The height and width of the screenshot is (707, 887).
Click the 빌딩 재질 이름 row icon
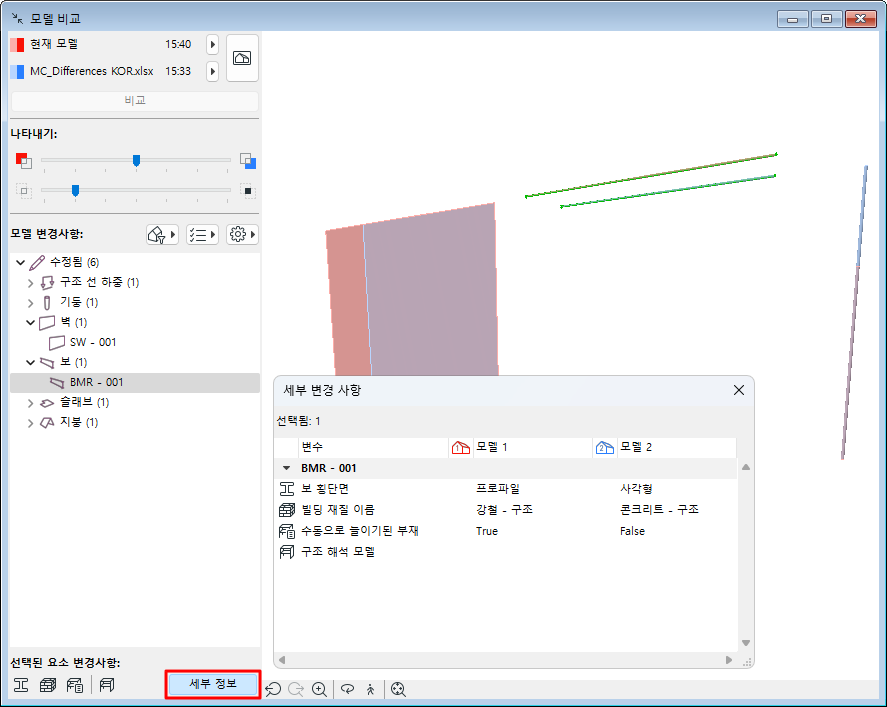(287, 510)
